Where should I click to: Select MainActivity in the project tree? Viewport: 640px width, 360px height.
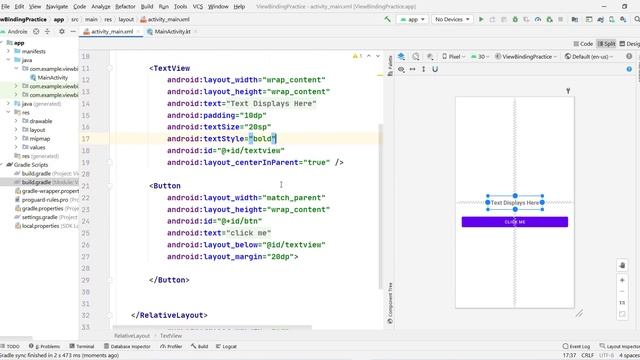pos(49,78)
